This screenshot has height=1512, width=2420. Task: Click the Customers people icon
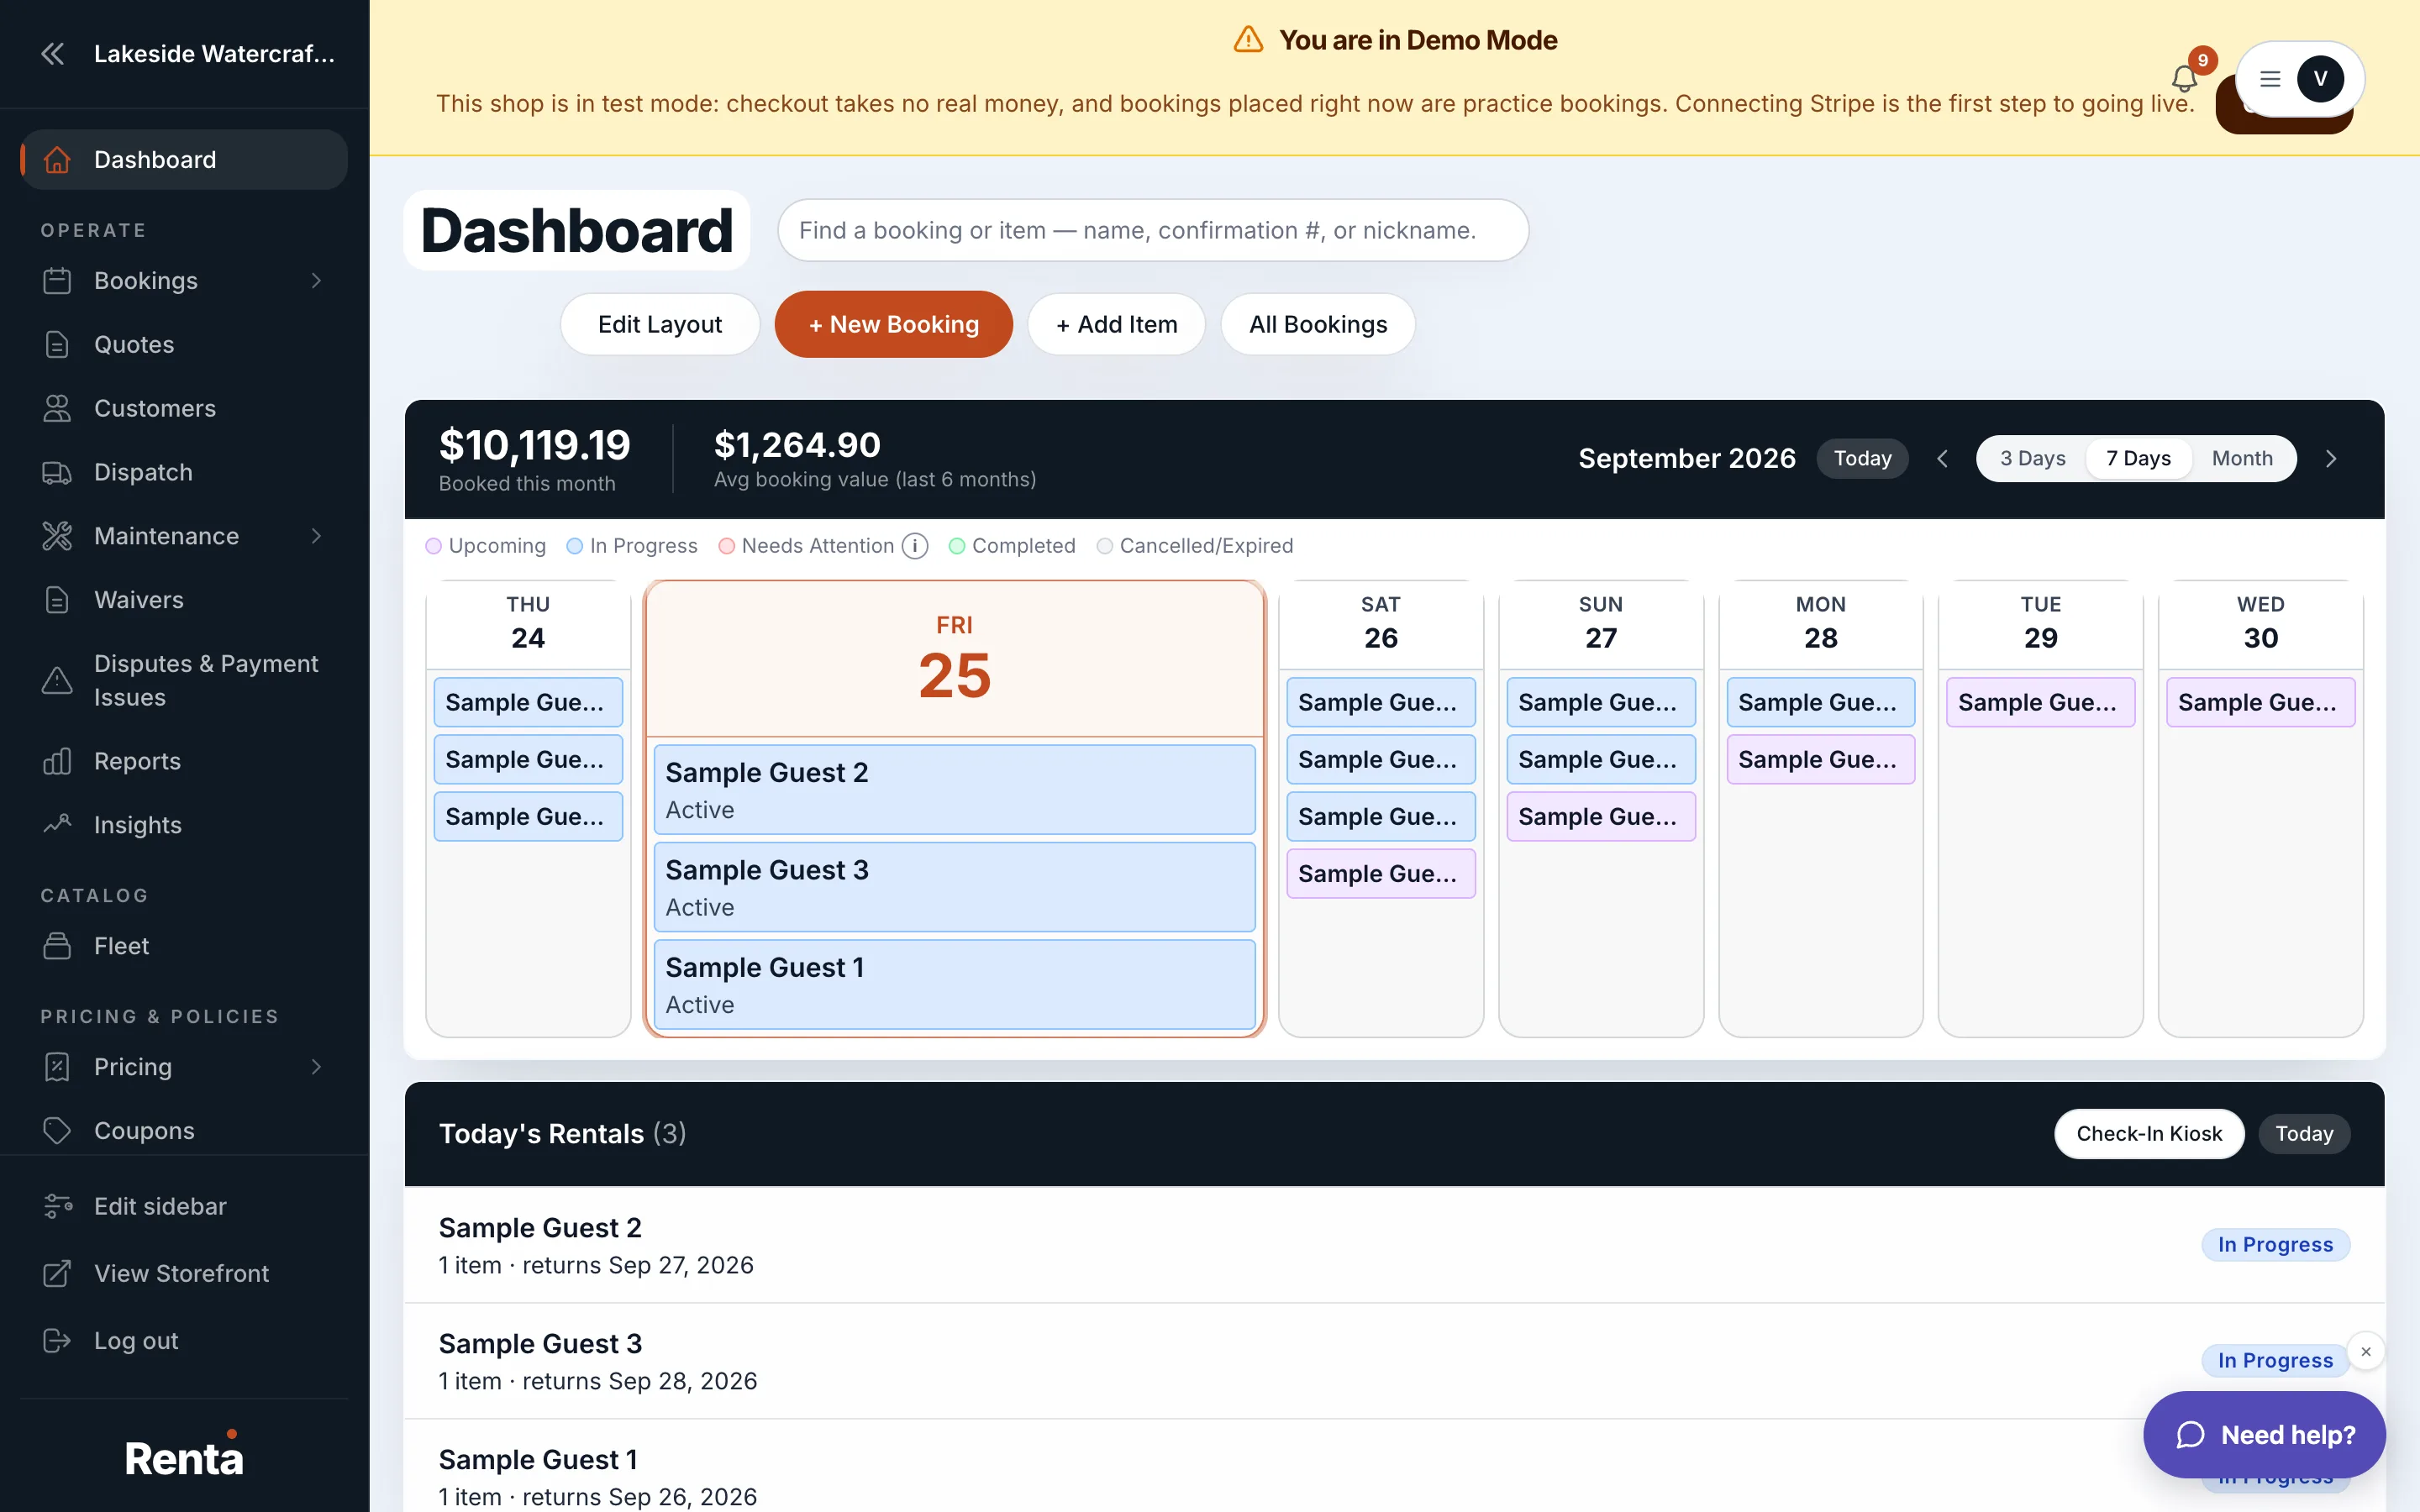(57, 408)
